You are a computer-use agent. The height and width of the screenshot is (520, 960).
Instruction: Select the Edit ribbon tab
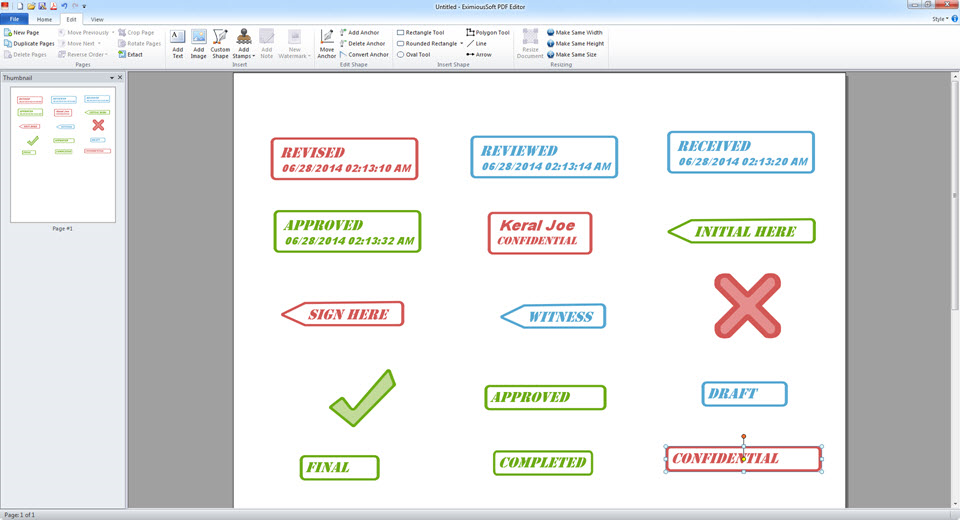click(x=71, y=20)
